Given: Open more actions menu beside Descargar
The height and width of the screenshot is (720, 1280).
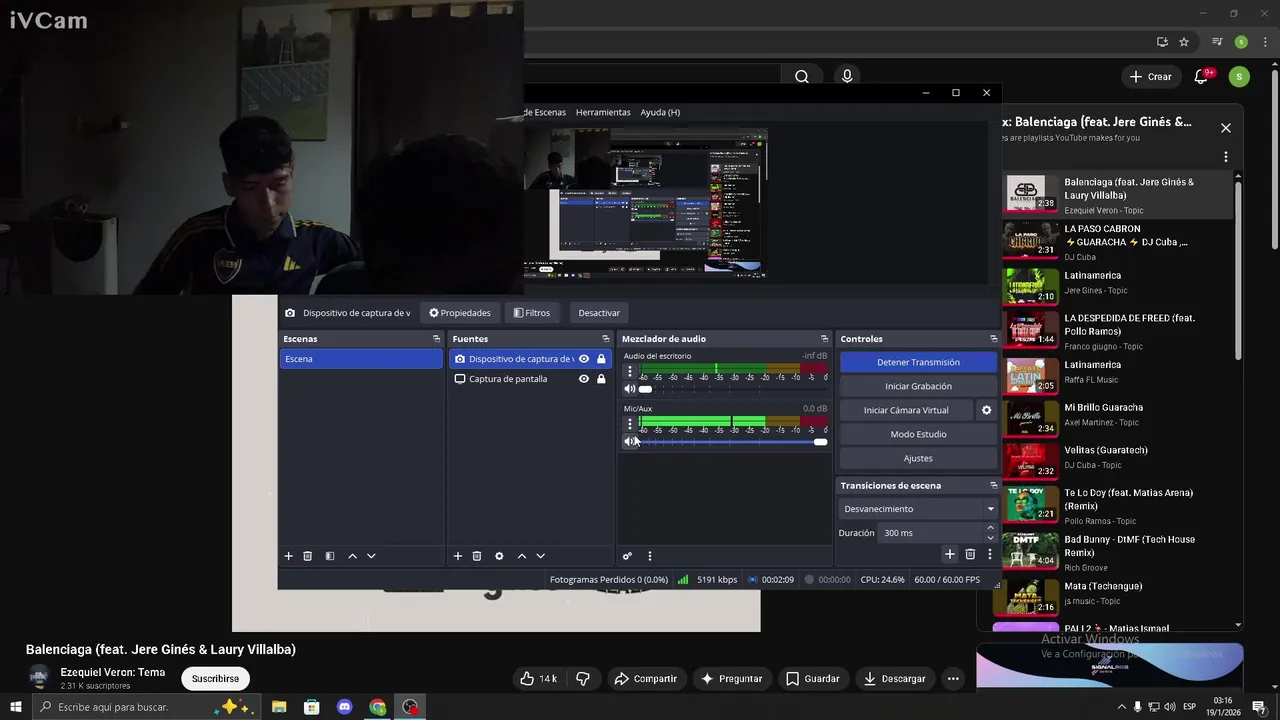Looking at the screenshot, I should 953,678.
